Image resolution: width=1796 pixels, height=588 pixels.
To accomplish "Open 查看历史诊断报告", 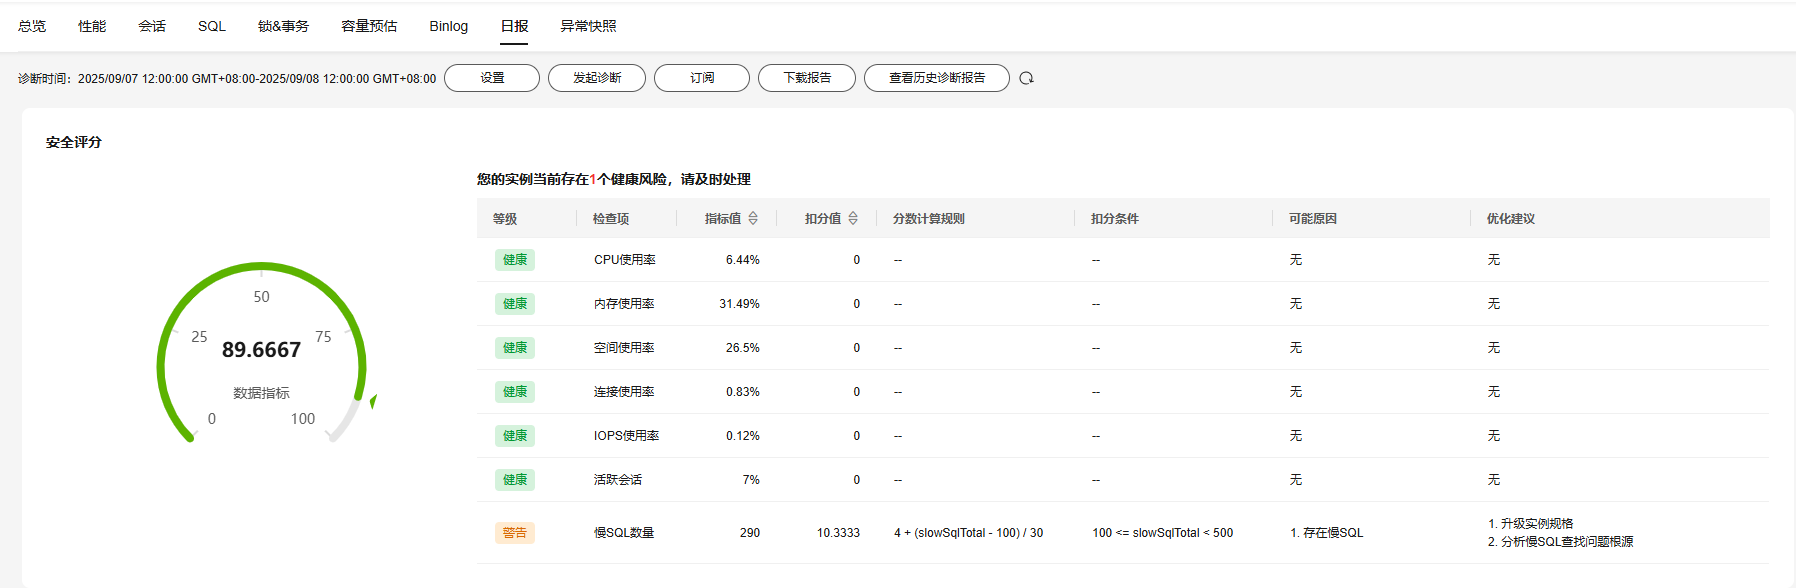I will (x=937, y=78).
